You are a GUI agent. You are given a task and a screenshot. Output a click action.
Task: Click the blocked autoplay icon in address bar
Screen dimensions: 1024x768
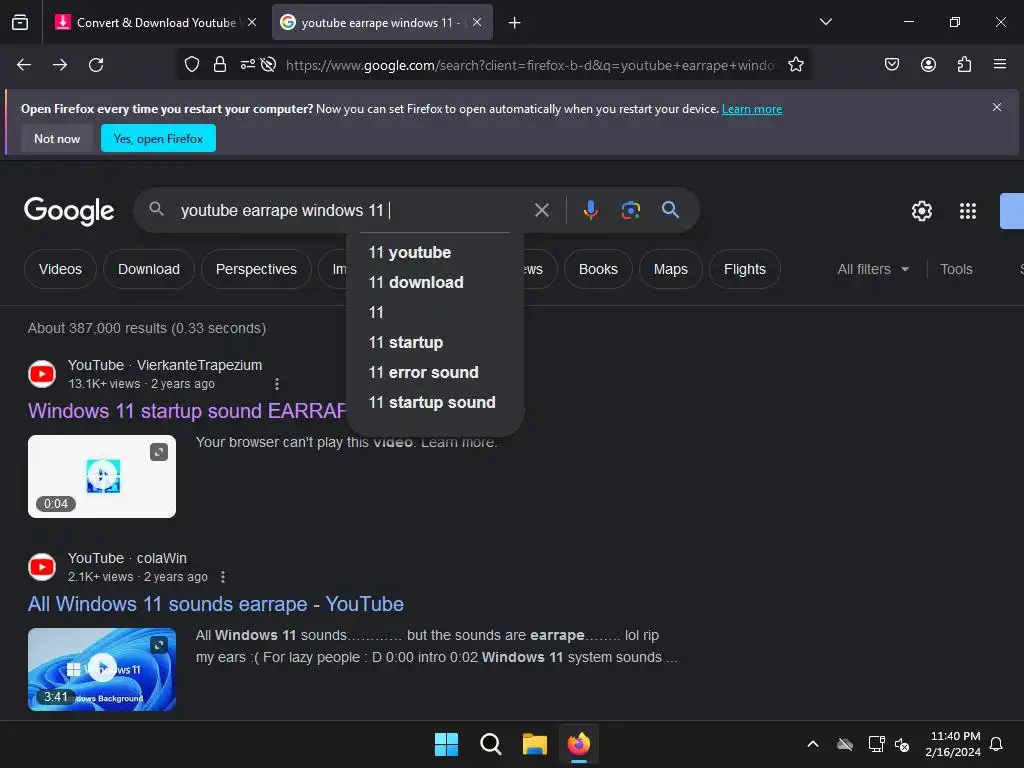tap(268, 65)
